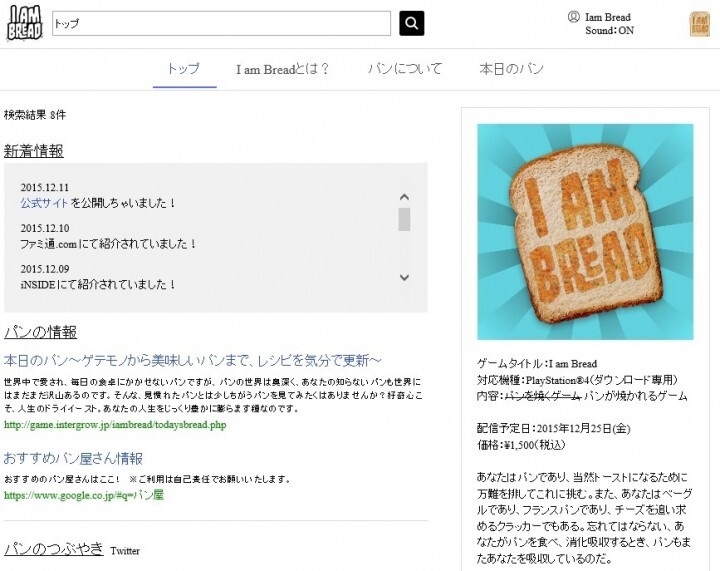Click the 2015.12.11 news date

45,187
